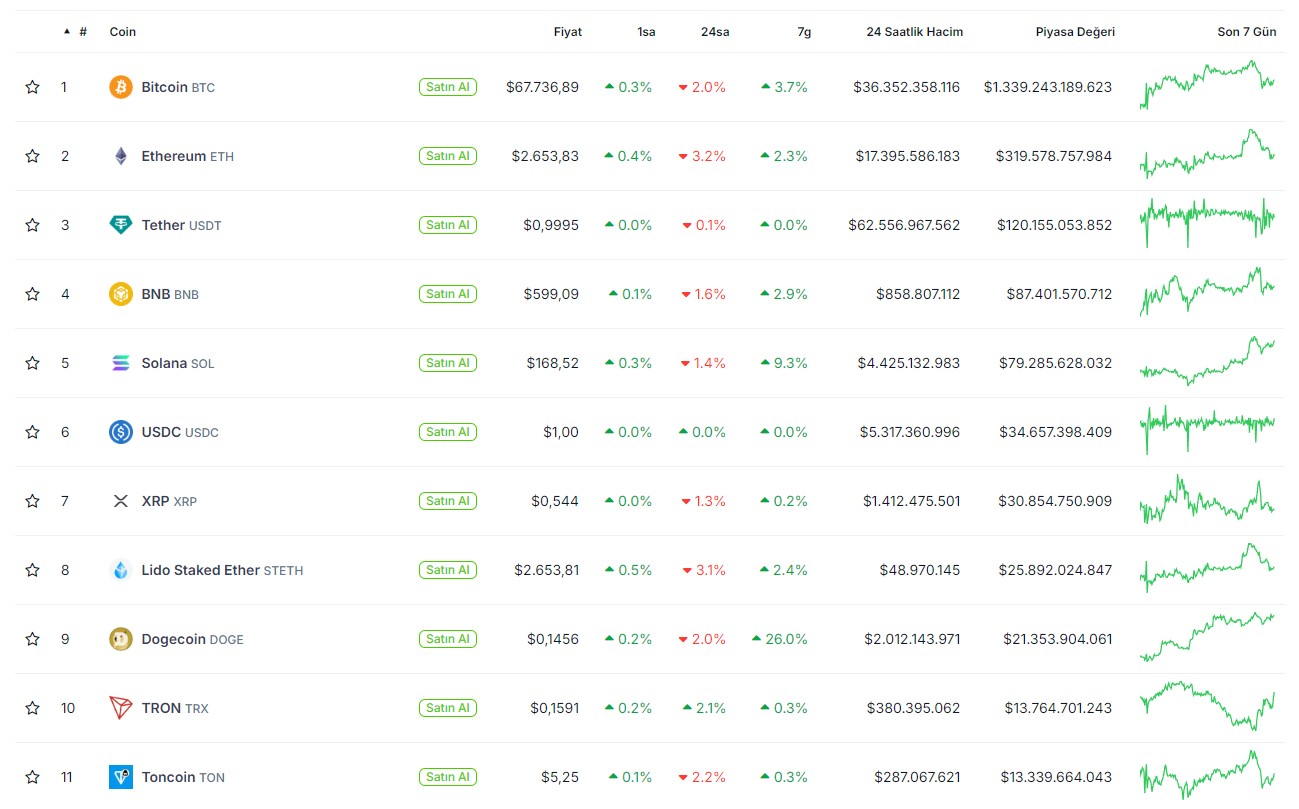Image resolution: width=1299 pixels, height=809 pixels.
Task: Sort by 1sa hourly change column
Action: 646,32
